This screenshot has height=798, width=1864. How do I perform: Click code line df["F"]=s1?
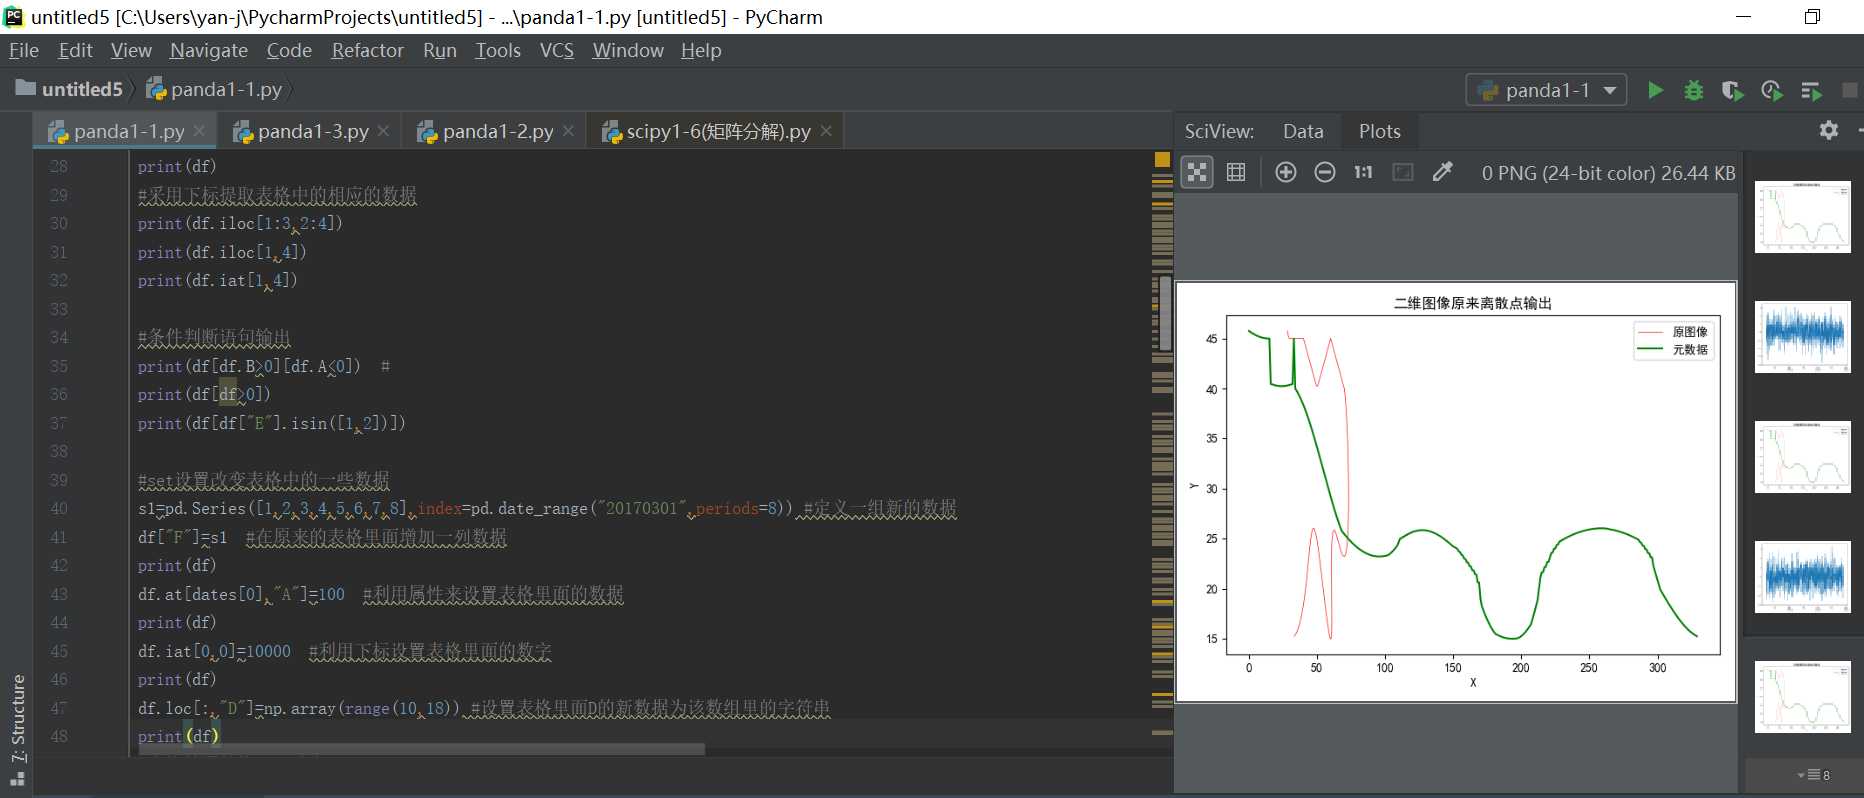pos(182,537)
